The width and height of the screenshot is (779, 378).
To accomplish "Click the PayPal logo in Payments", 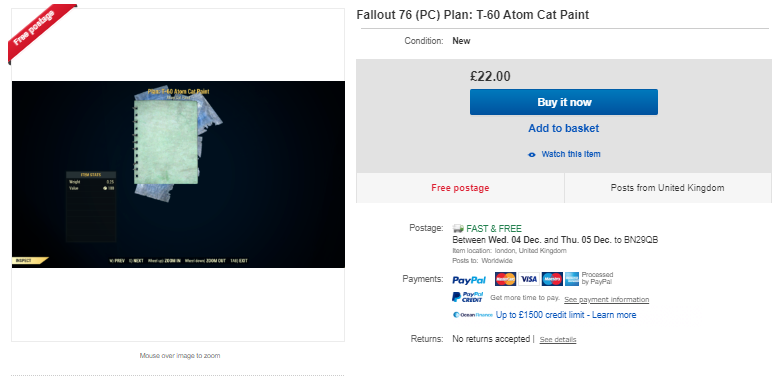I will 469,280.
